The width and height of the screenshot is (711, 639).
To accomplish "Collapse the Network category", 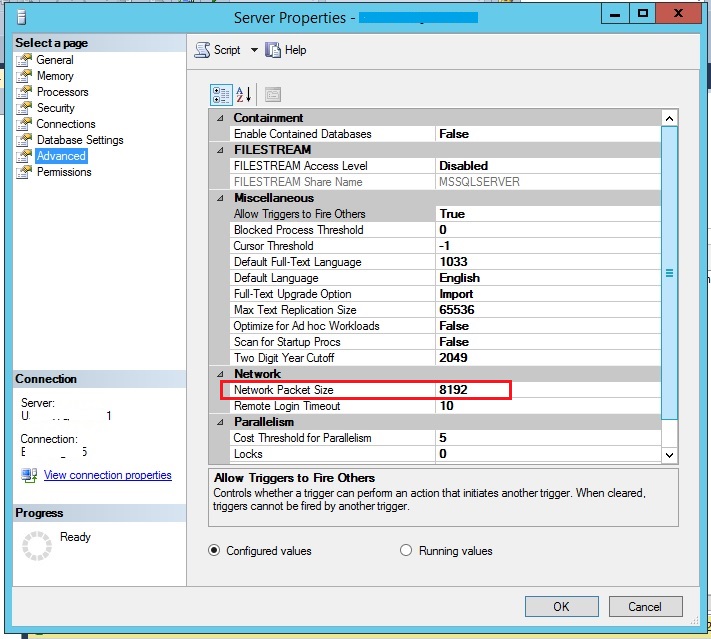I will 220,374.
